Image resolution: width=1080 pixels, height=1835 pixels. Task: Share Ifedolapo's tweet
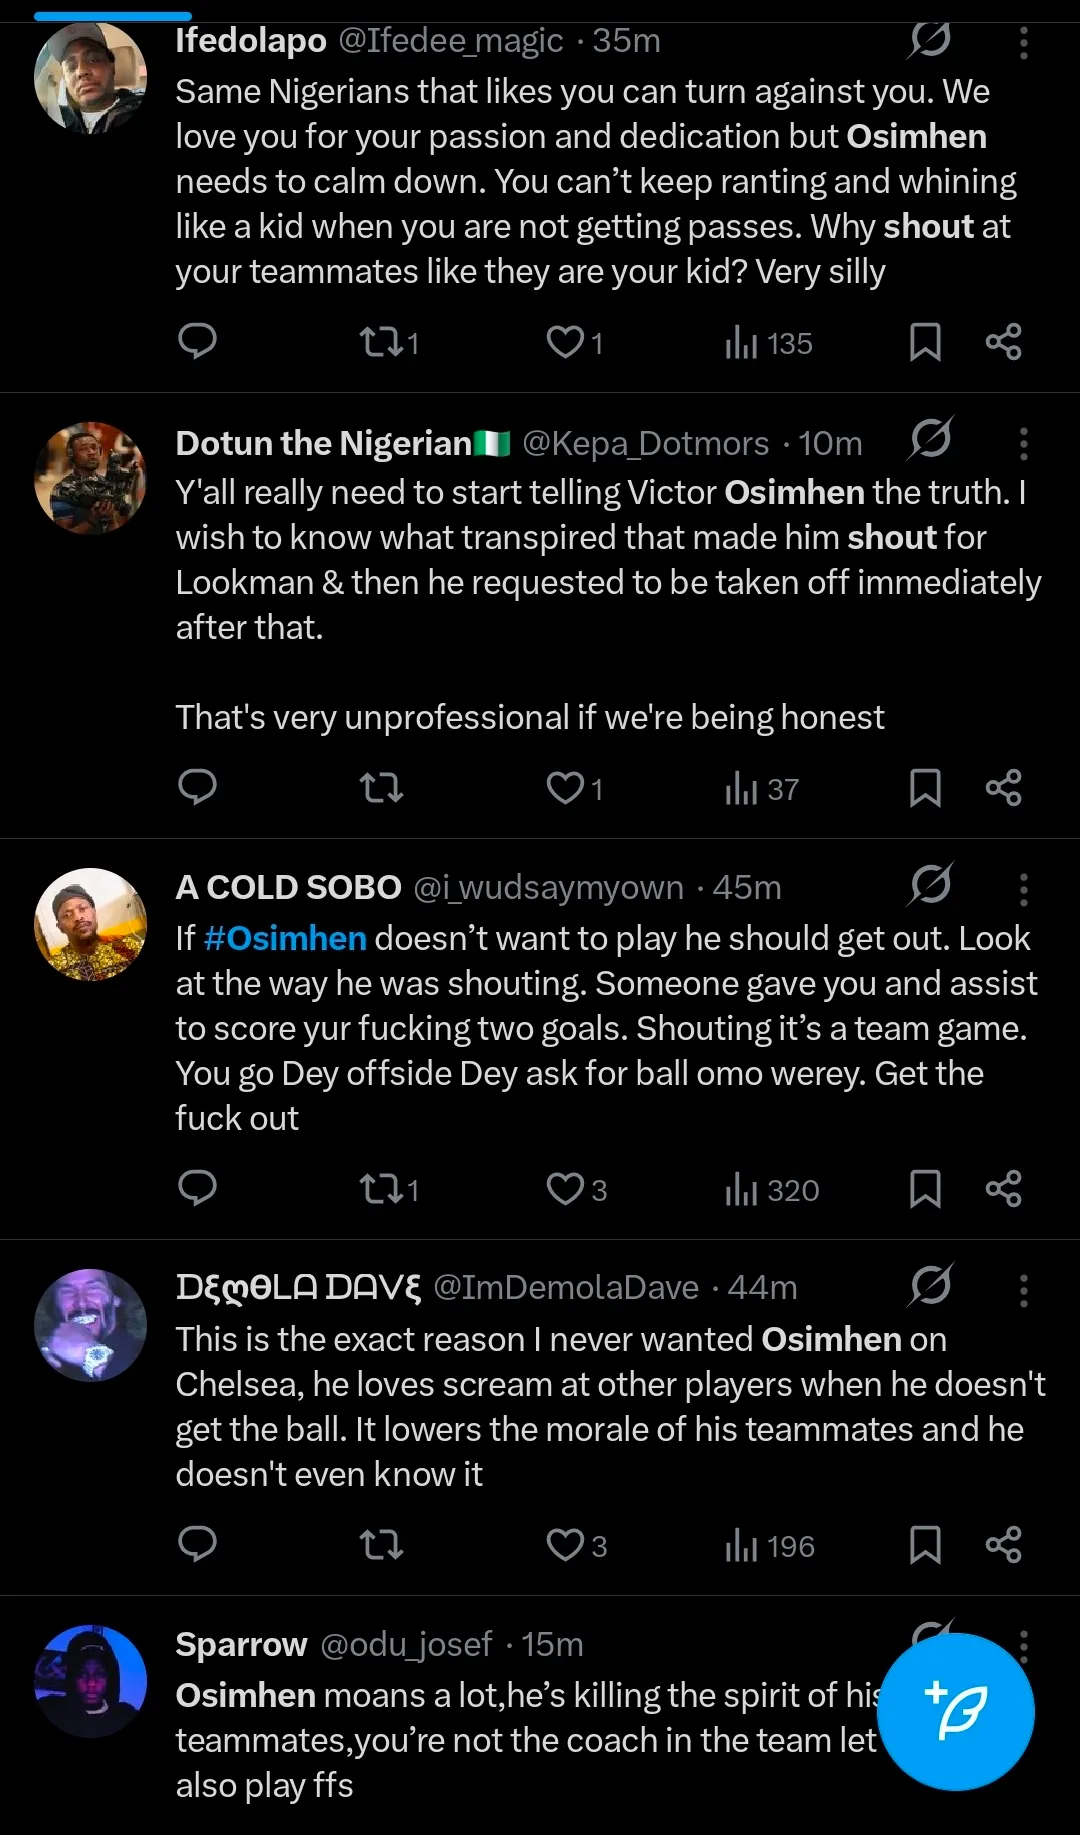1003,342
